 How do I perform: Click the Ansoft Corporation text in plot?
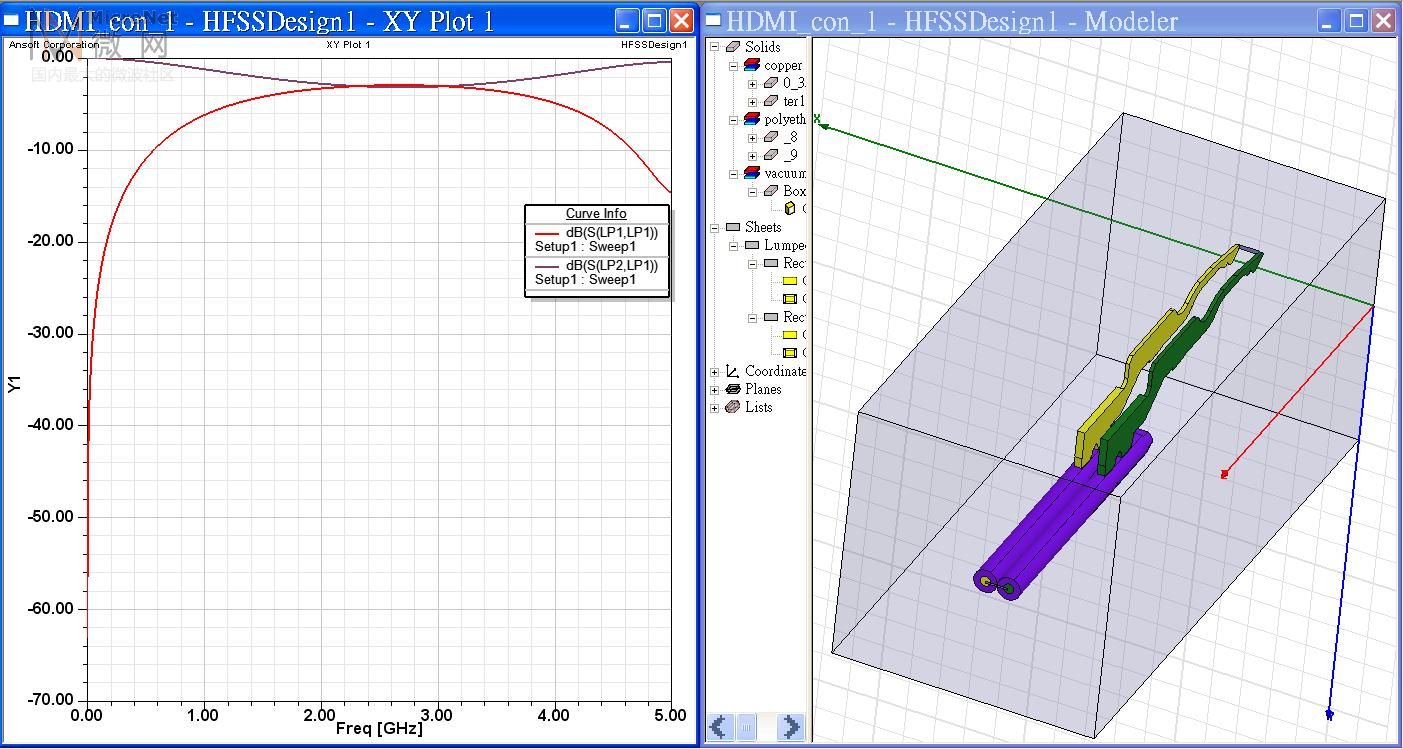(x=54, y=45)
